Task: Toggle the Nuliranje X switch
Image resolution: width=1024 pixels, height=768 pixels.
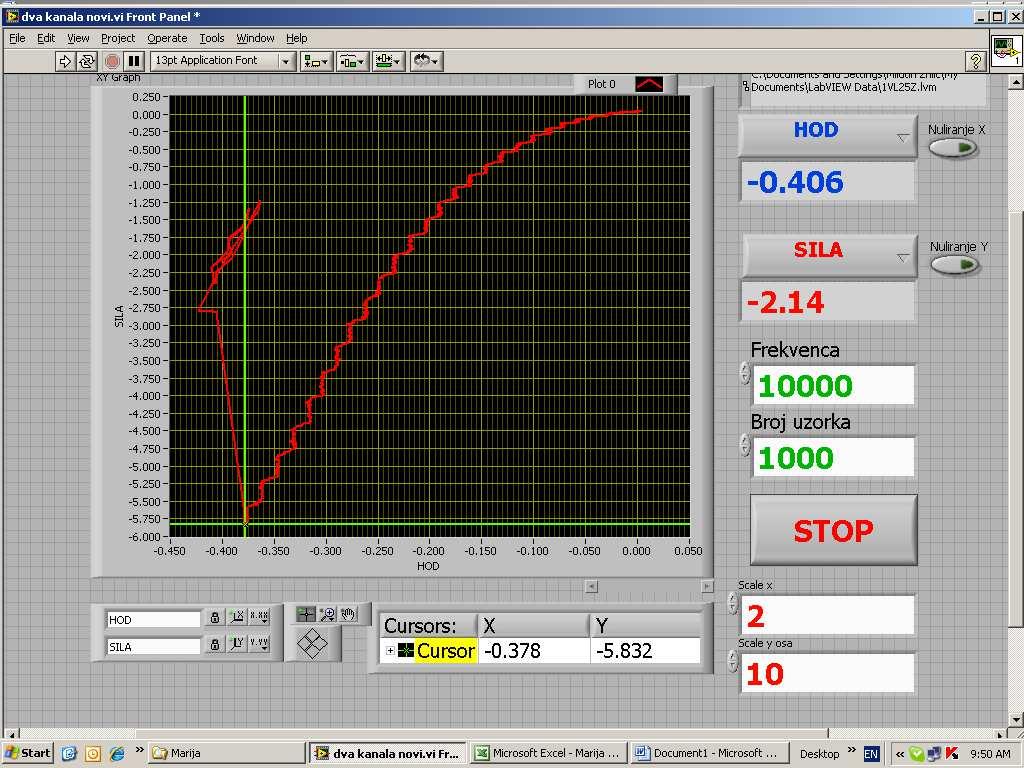Action: coord(953,148)
